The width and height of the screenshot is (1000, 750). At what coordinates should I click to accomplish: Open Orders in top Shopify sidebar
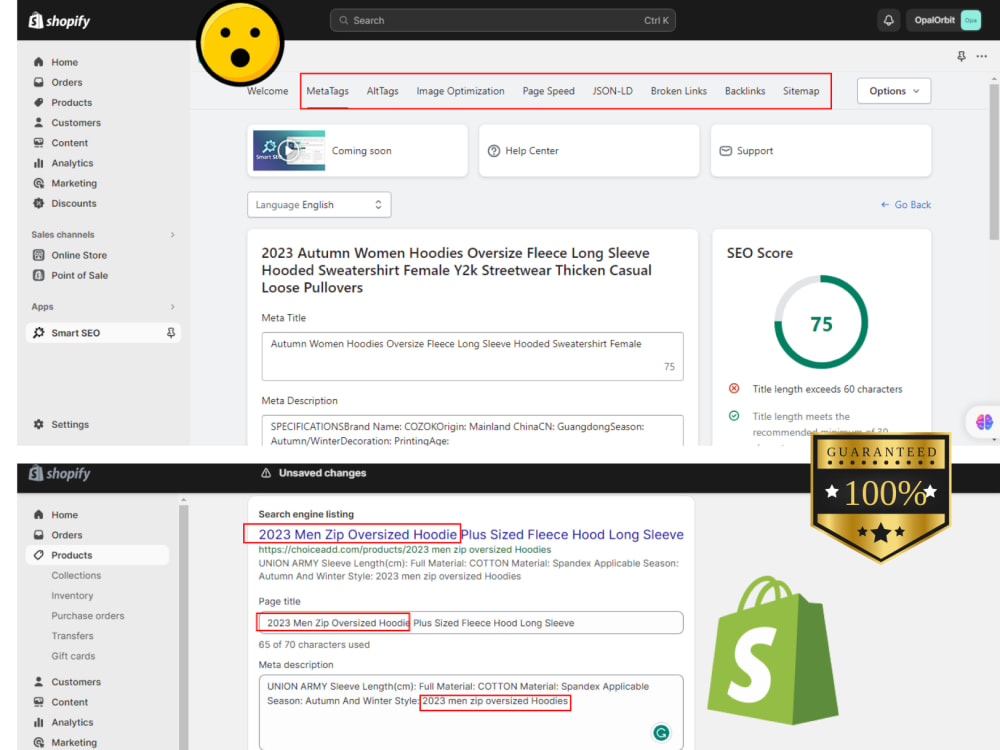click(66, 82)
